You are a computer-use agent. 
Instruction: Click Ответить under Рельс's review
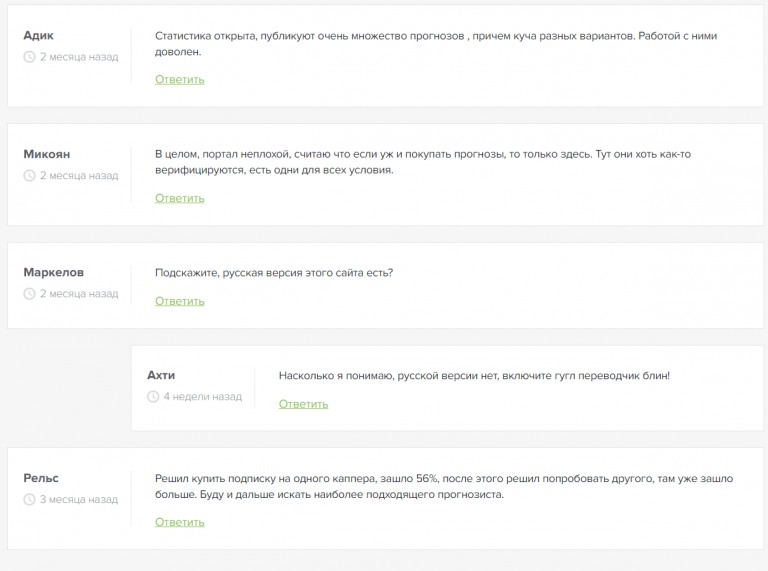[180, 522]
